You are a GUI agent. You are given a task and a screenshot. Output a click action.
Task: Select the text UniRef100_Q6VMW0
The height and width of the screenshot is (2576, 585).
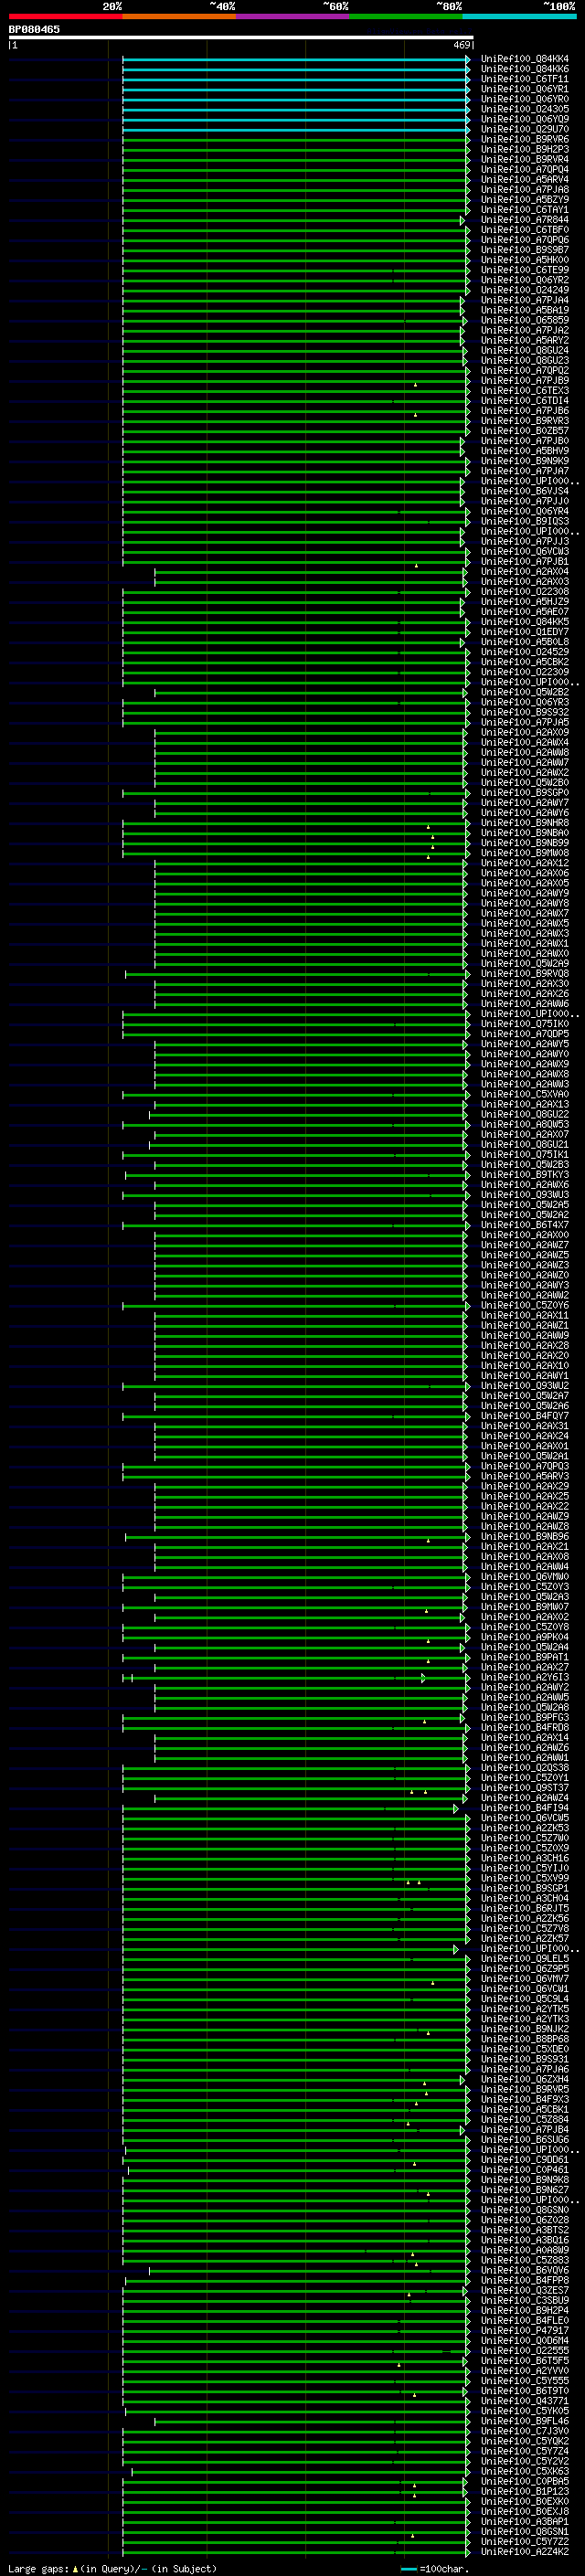pos(525,1577)
